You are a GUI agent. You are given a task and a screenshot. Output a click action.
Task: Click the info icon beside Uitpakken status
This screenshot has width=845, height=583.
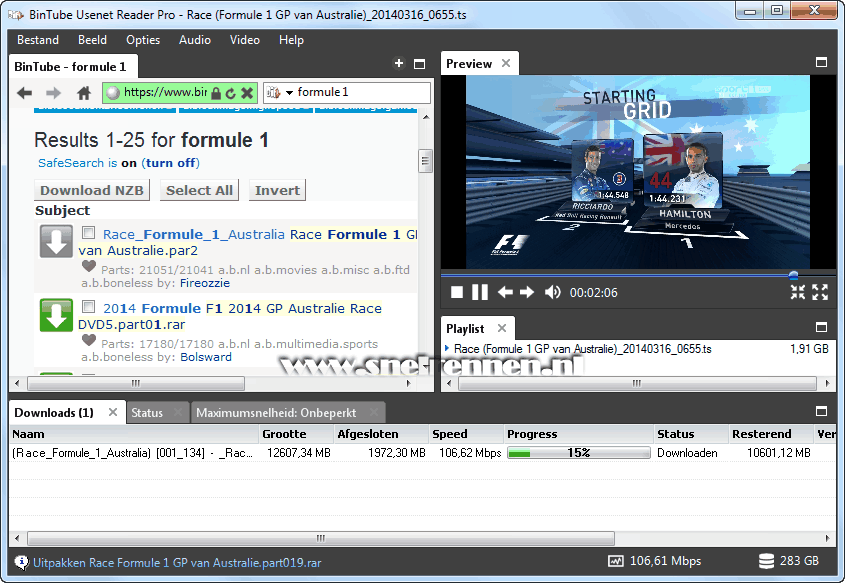coord(21,563)
